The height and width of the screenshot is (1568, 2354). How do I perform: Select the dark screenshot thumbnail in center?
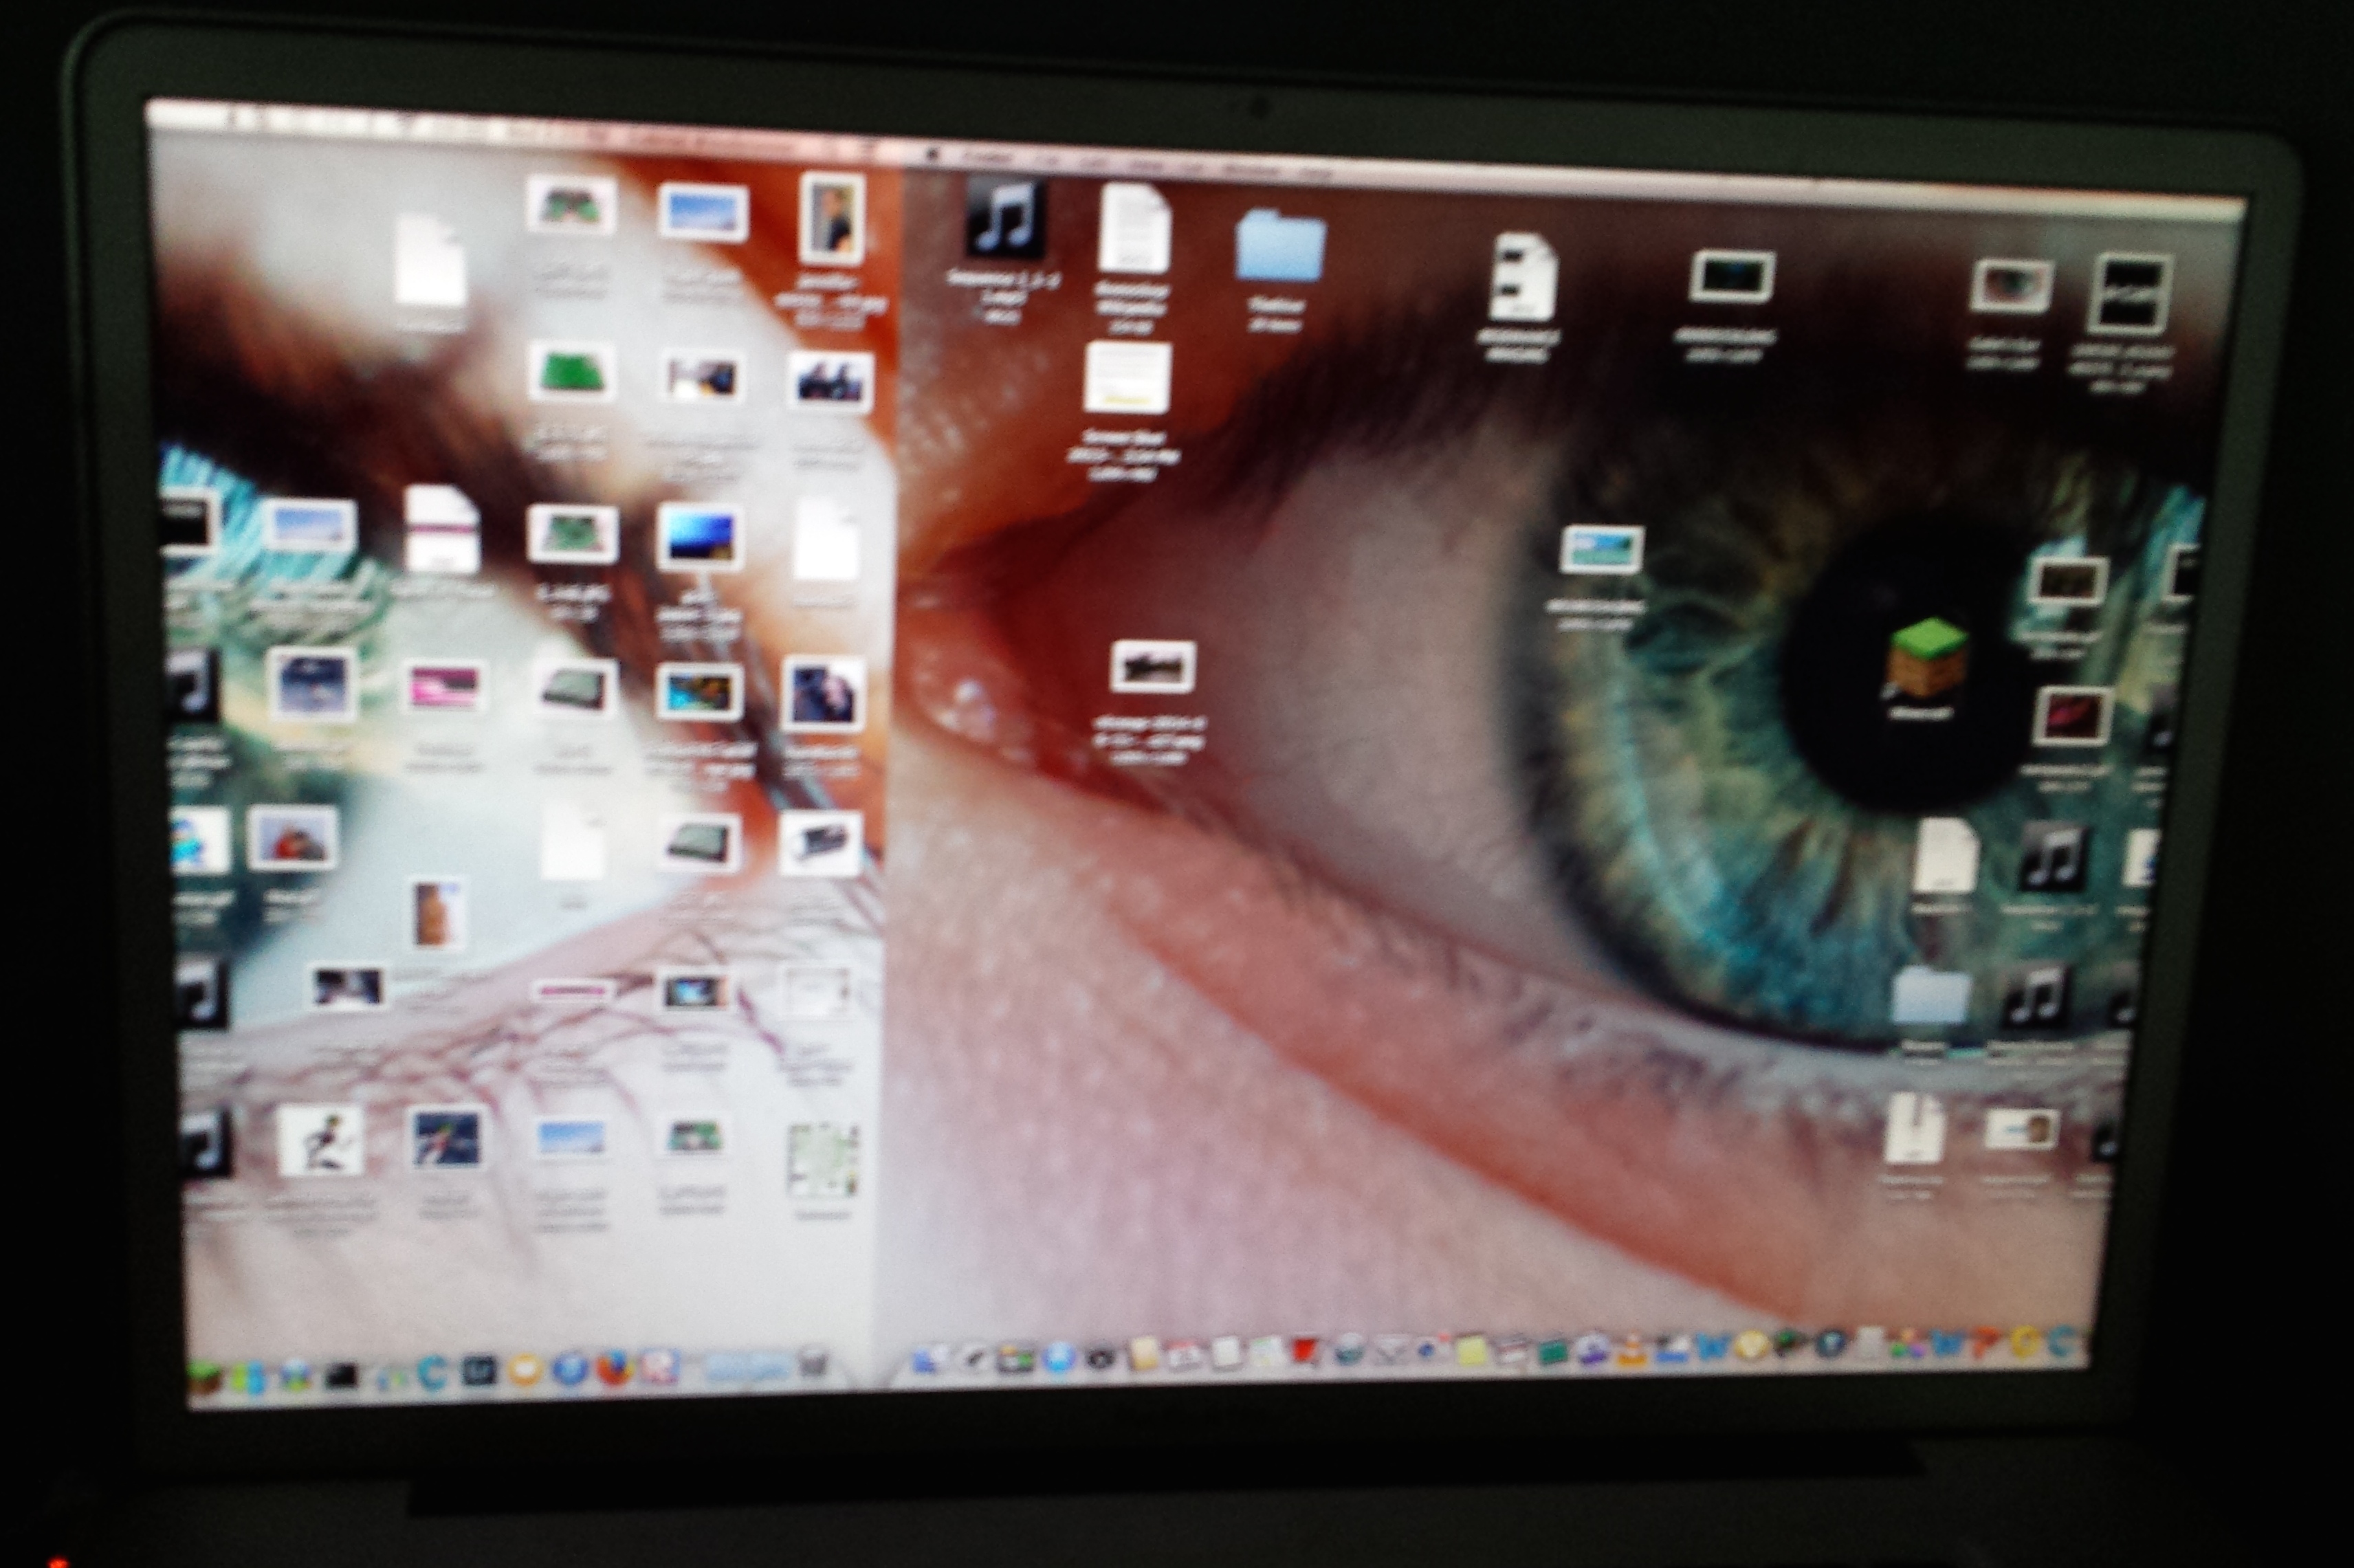[1152, 666]
